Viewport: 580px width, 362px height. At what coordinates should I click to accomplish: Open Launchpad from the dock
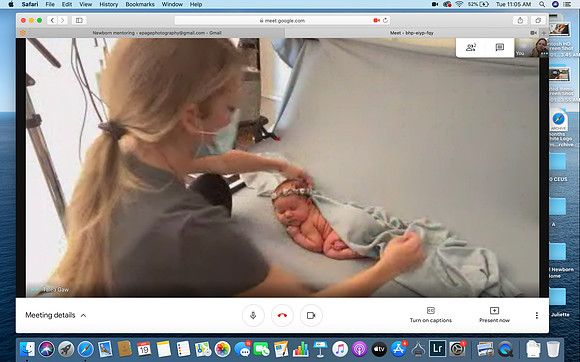click(66, 349)
